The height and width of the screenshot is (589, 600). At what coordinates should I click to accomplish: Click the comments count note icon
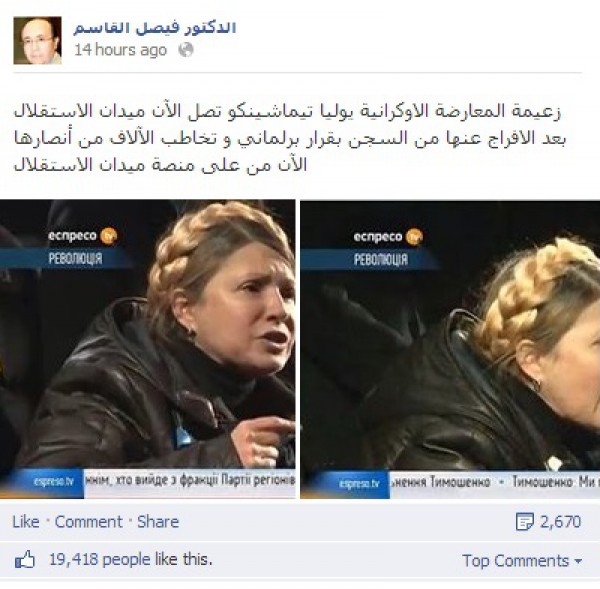click(525, 522)
